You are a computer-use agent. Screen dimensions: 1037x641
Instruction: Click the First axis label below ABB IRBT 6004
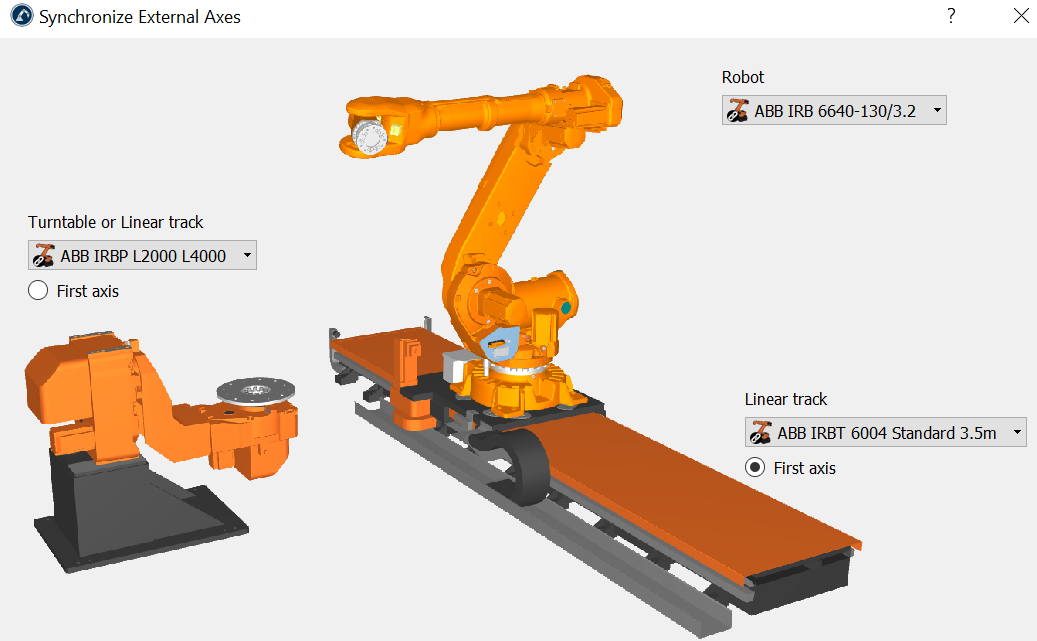(x=804, y=468)
